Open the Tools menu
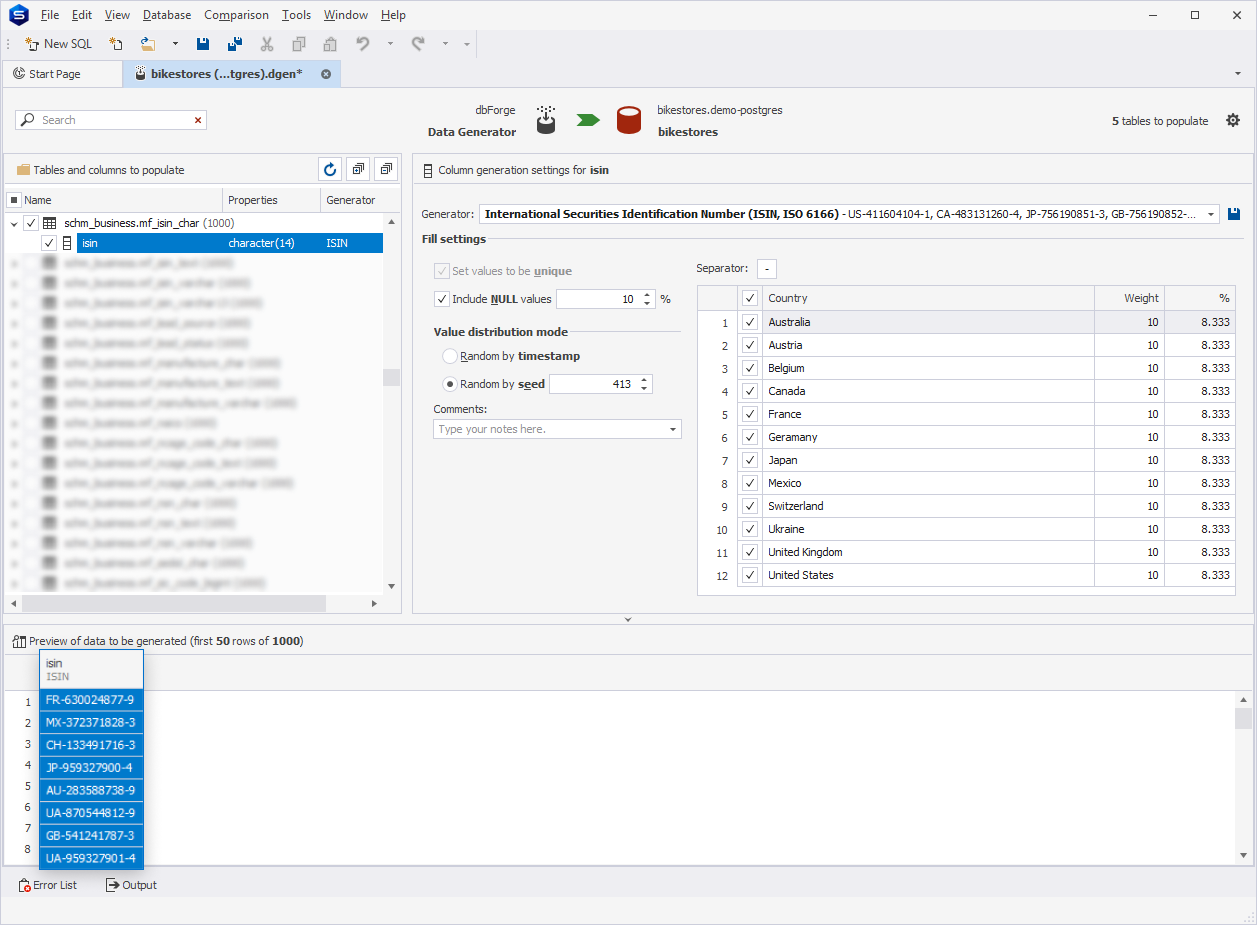1257x925 pixels. [x=296, y=15]
